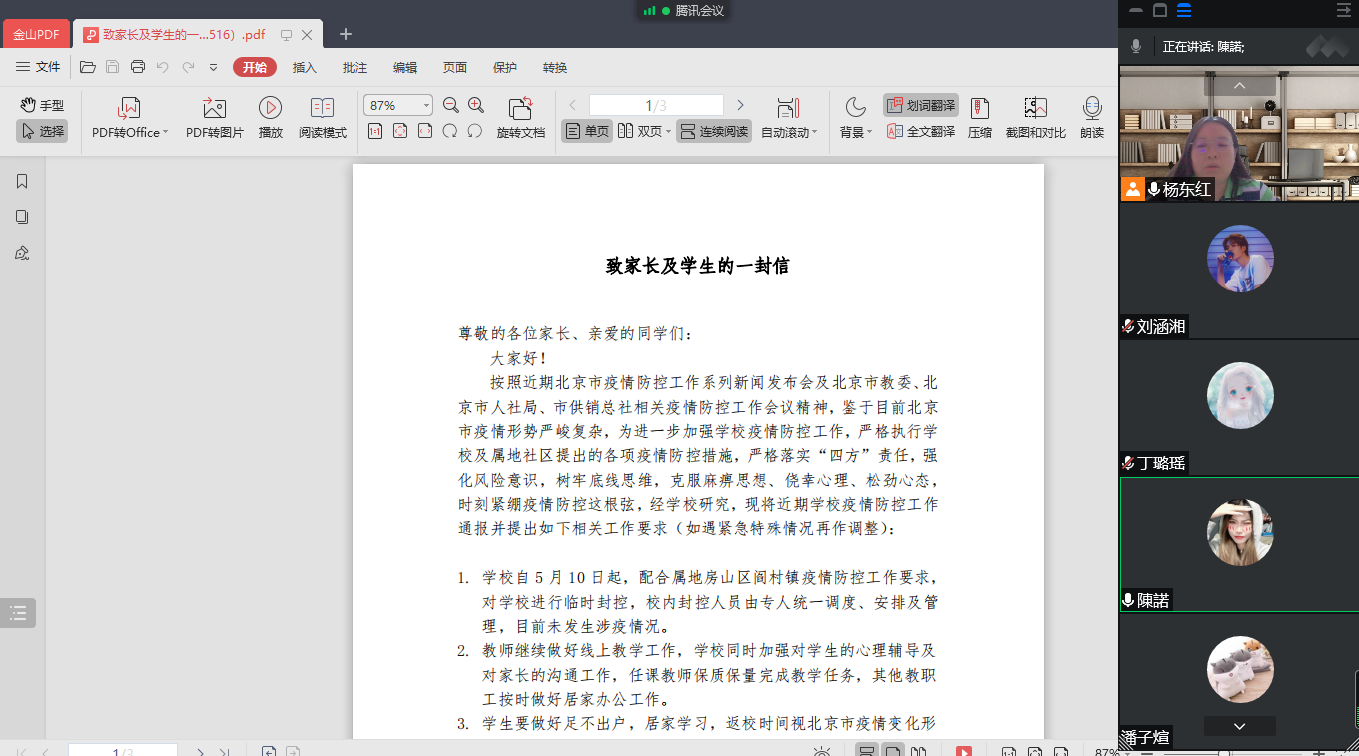Image resolution: width=1359 pixels, height=756 pixels.
Task: Expand the PDF转Office dropdown
Action: point(165,132)
